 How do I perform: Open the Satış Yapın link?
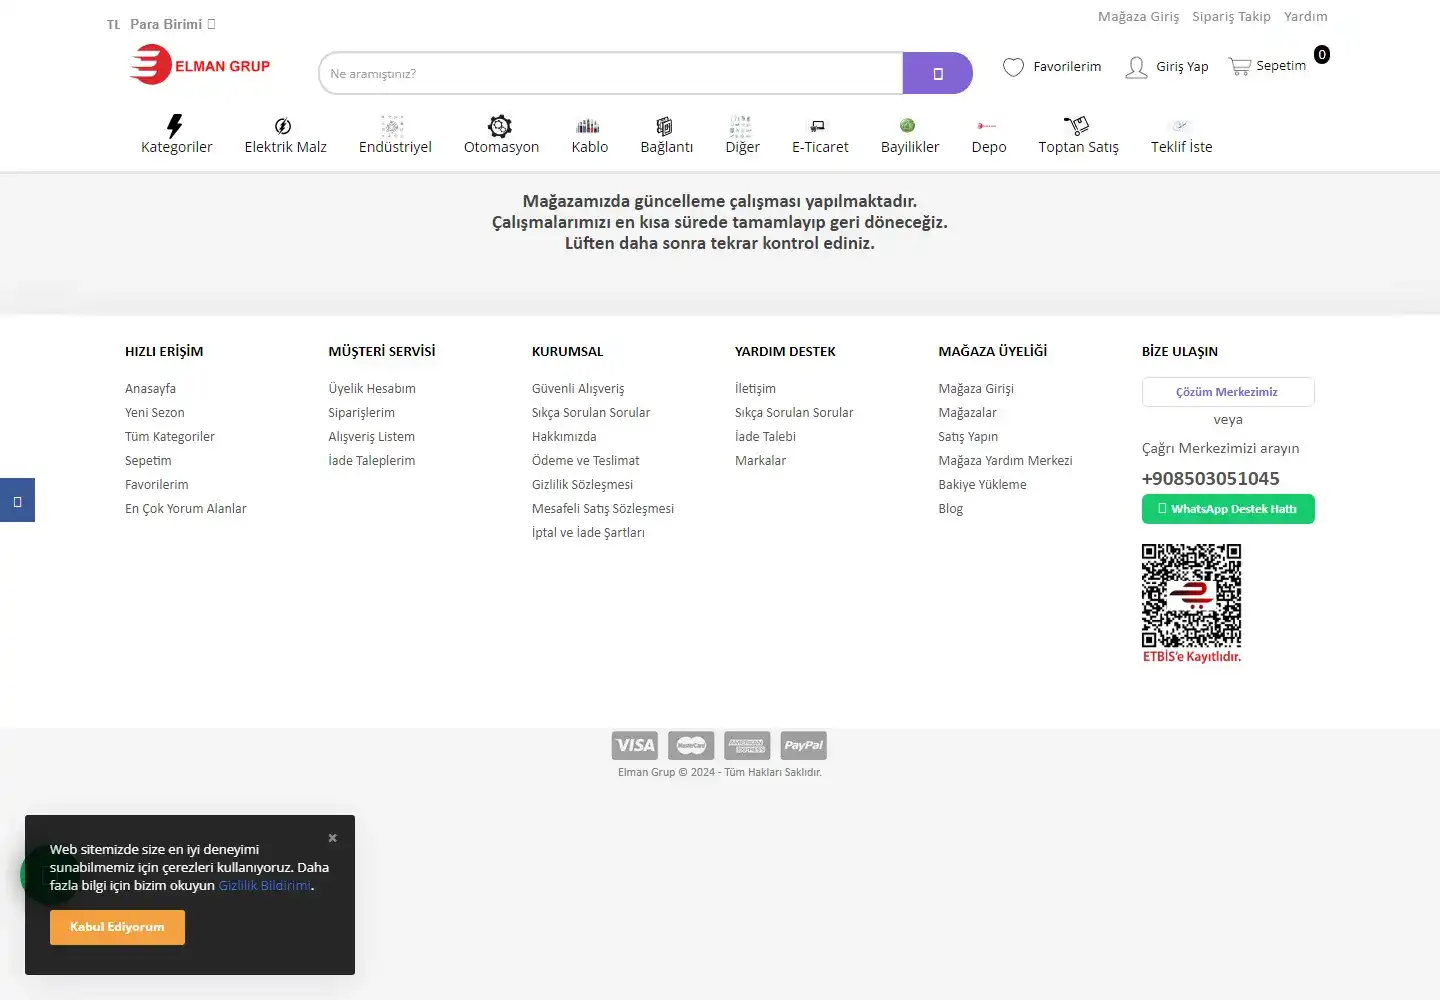point(968,436)
